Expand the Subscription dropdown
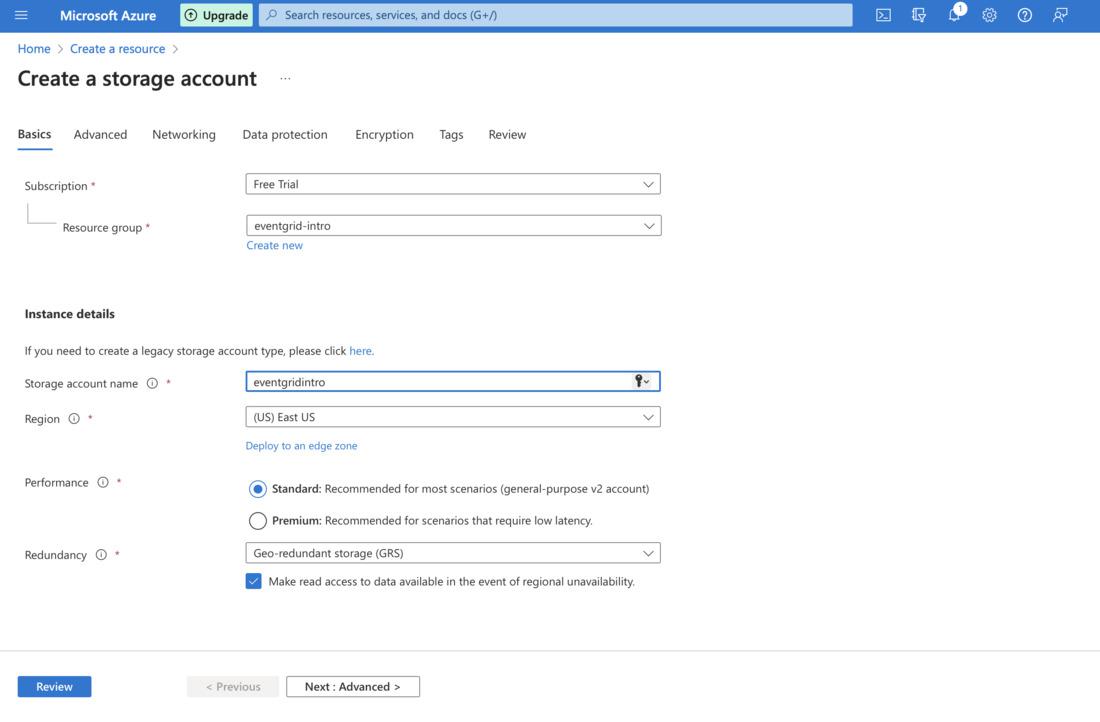 coord(452,184)
